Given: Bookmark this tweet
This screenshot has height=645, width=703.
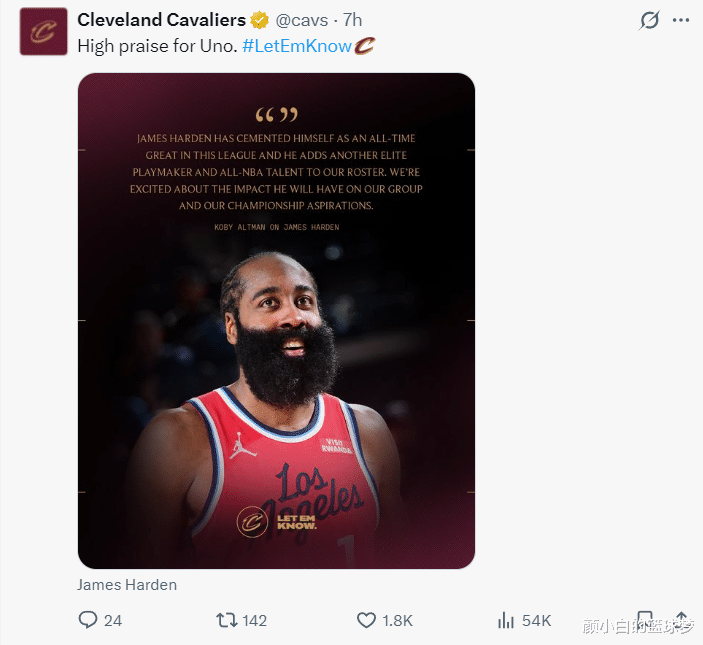Looking at the screenshot, I should [645, 620].
